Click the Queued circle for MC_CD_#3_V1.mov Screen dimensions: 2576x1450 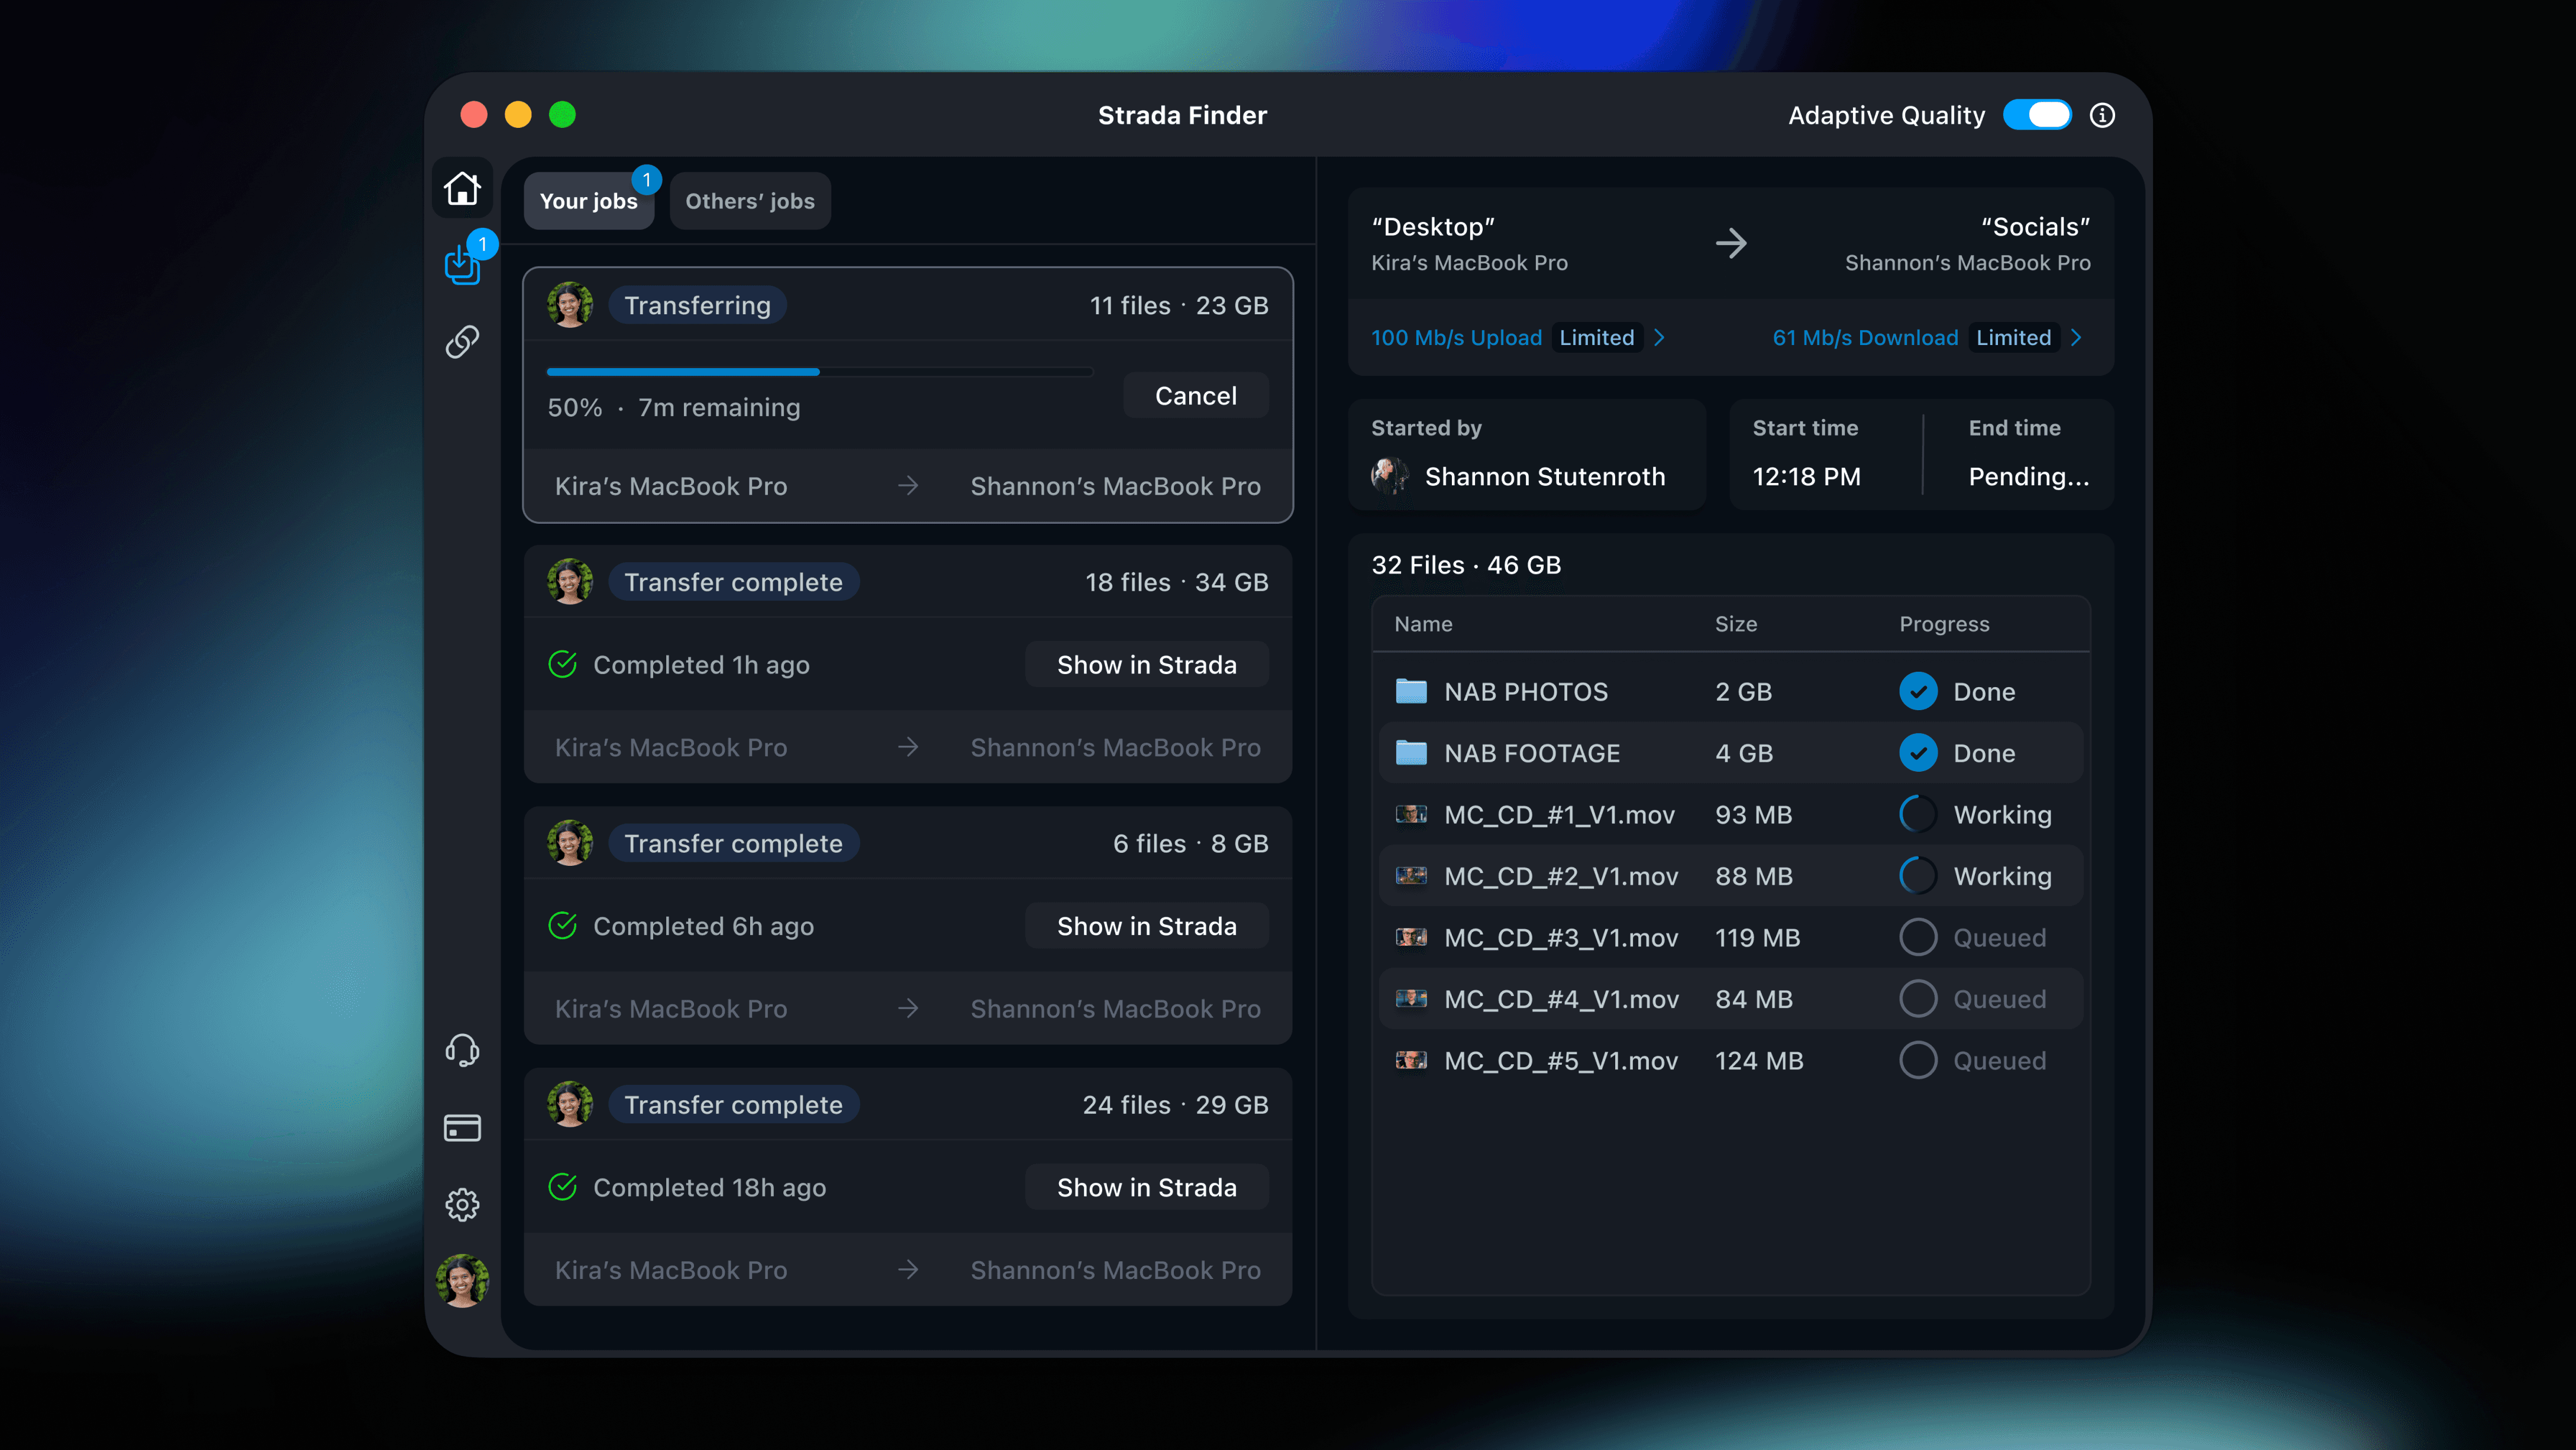[1918, 937]
